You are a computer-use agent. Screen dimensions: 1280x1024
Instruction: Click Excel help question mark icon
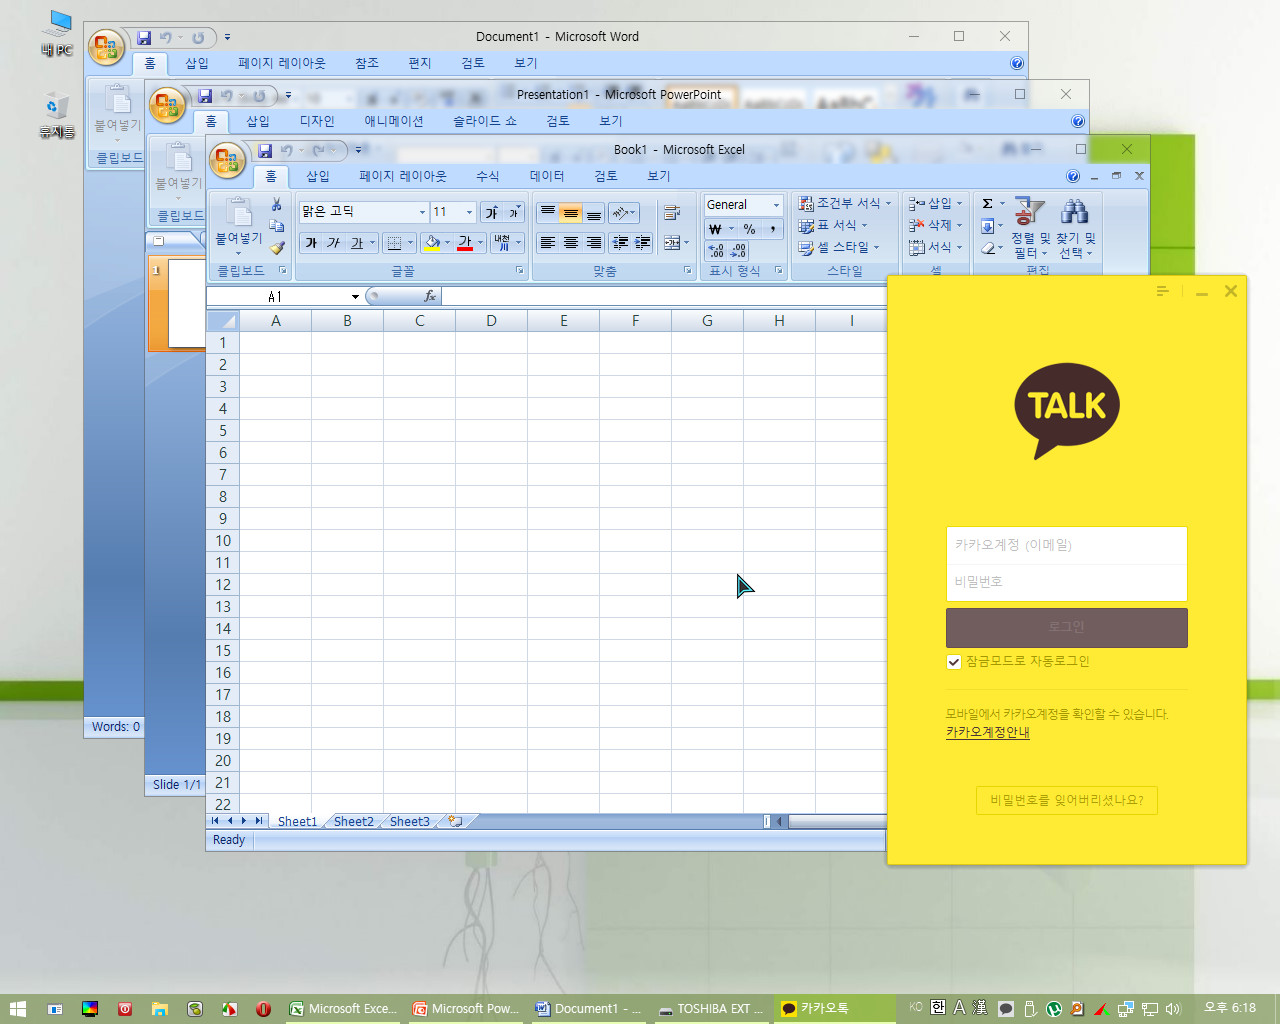[x=1073, y=176]
